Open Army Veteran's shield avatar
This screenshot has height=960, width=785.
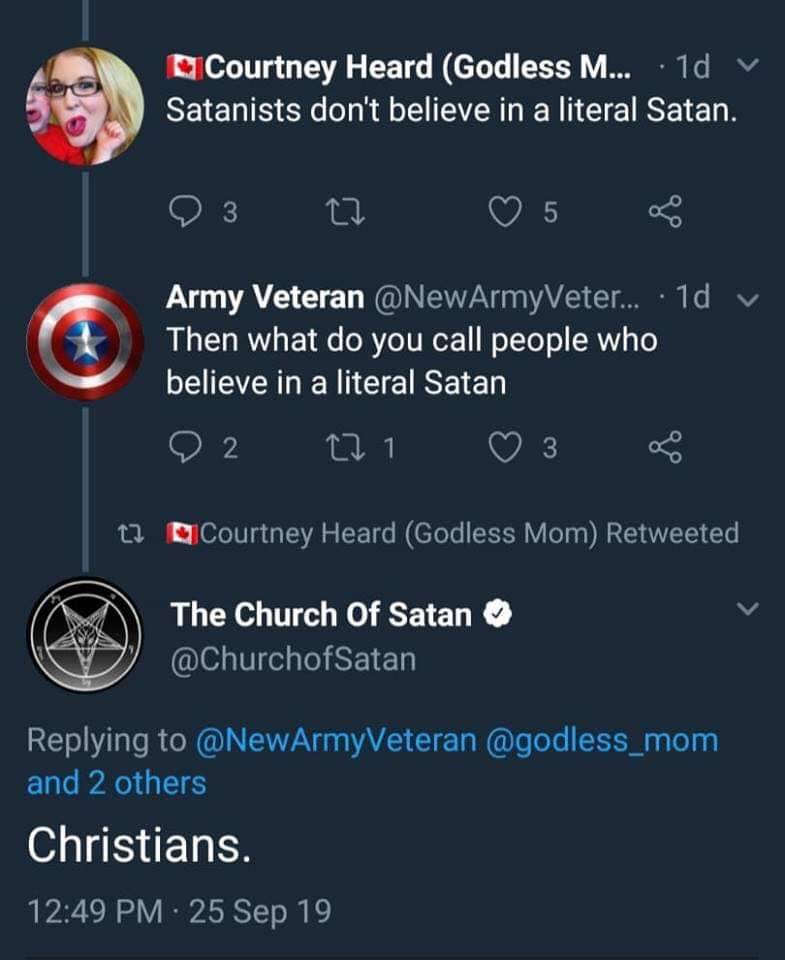click(85, 342)
